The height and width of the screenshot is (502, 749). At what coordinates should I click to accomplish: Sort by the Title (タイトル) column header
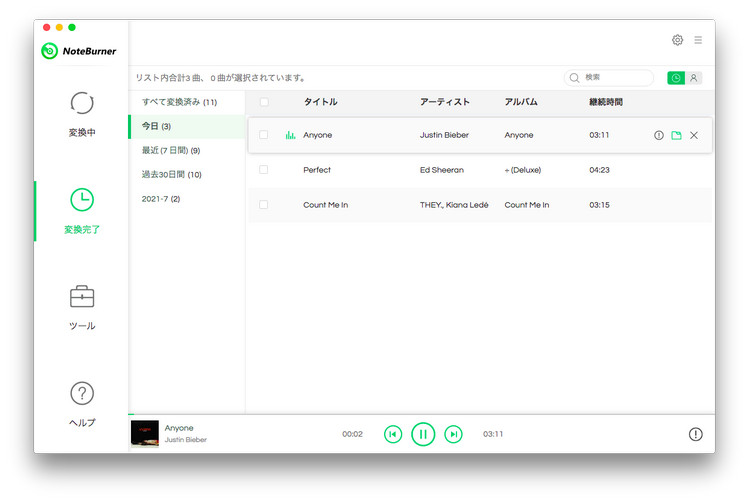[321, 102]
